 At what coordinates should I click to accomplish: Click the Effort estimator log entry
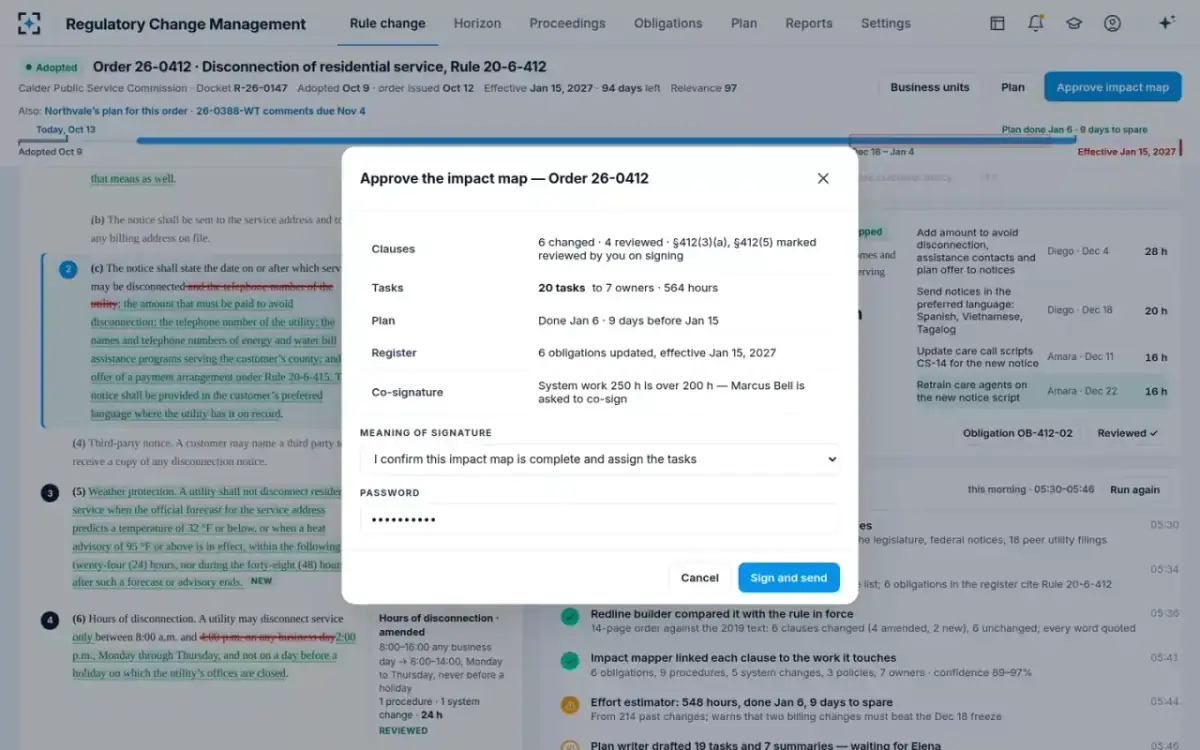point(870,709)
